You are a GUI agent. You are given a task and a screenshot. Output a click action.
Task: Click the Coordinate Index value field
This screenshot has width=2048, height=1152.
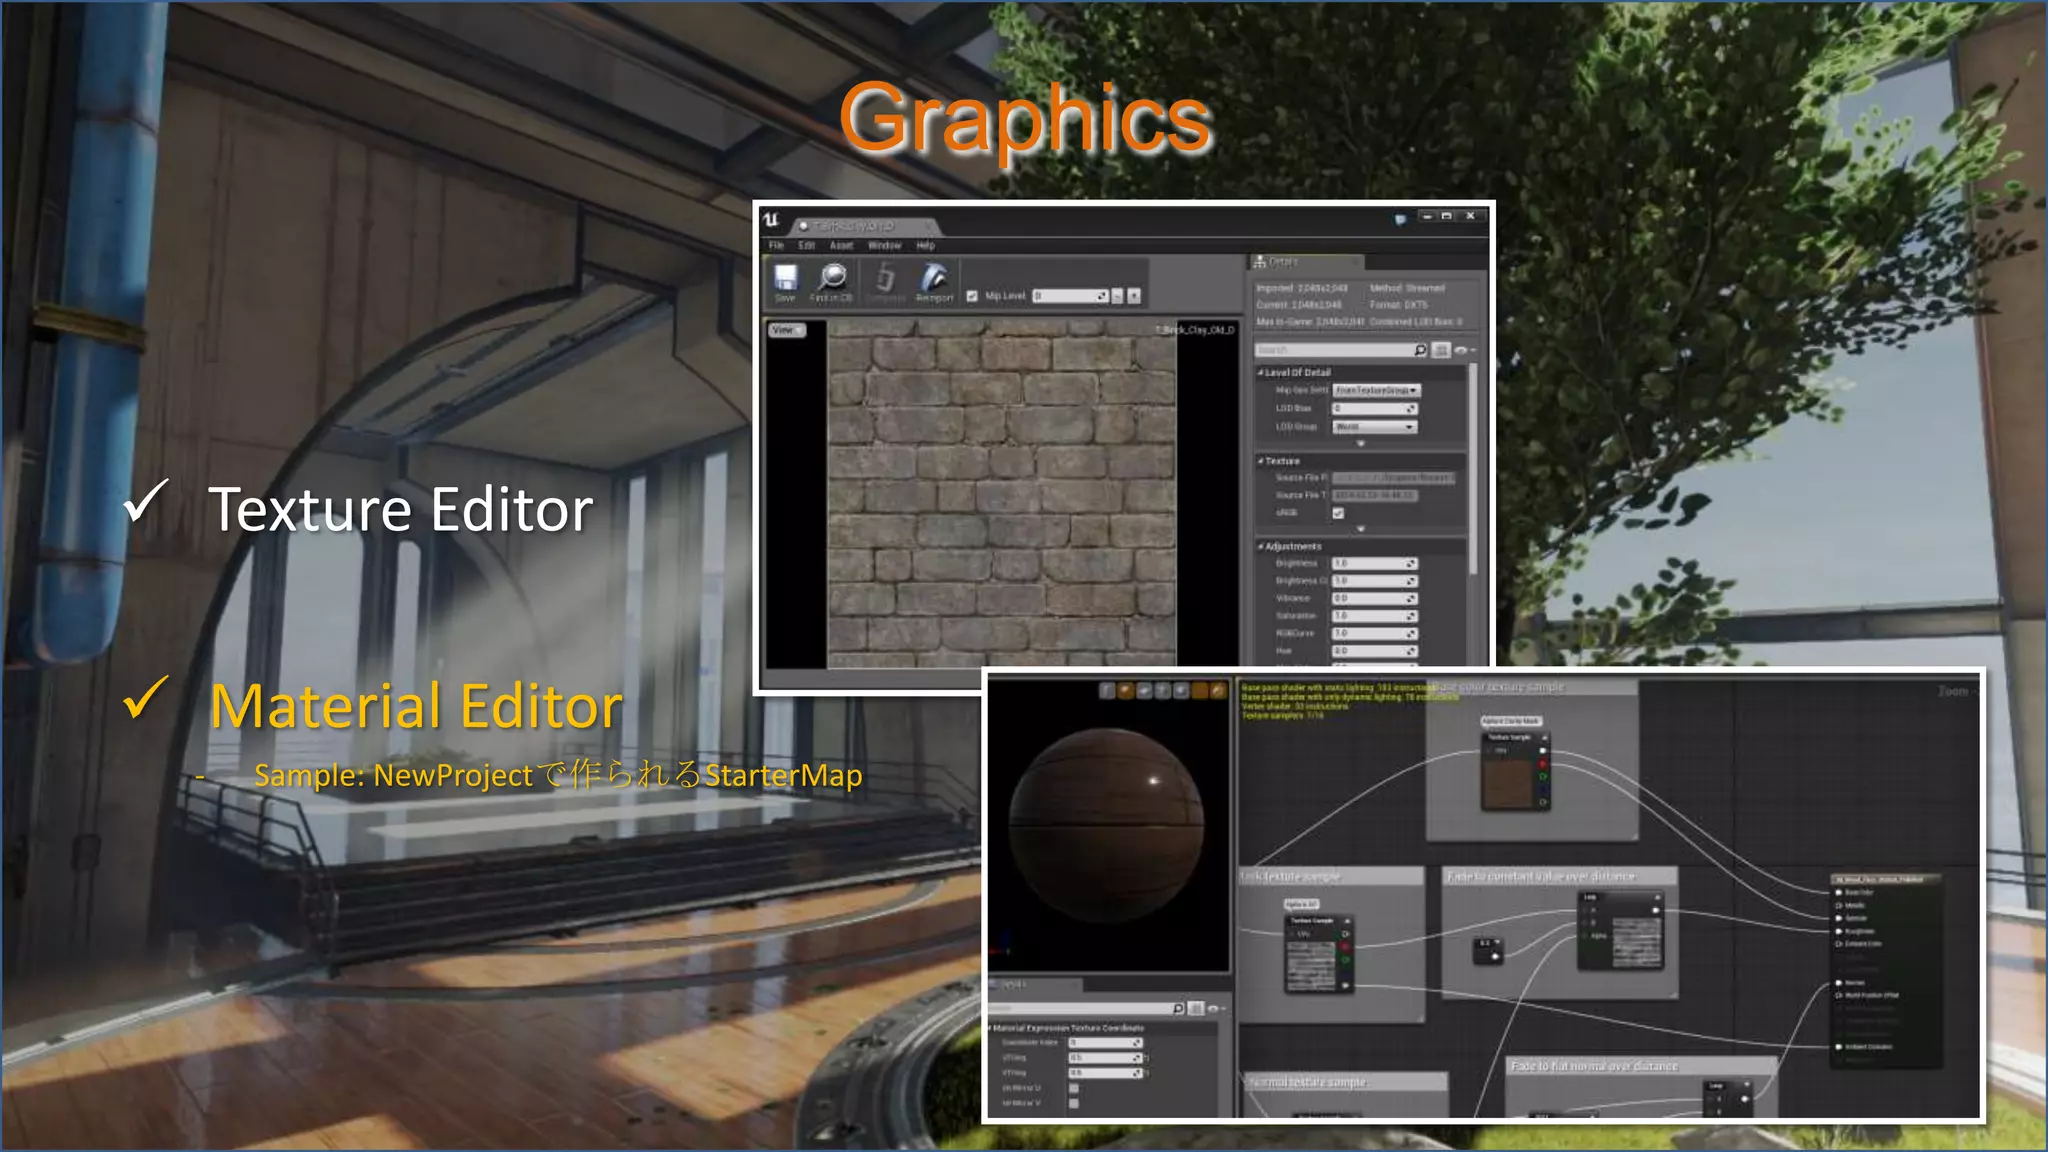coord(1105,1043)
